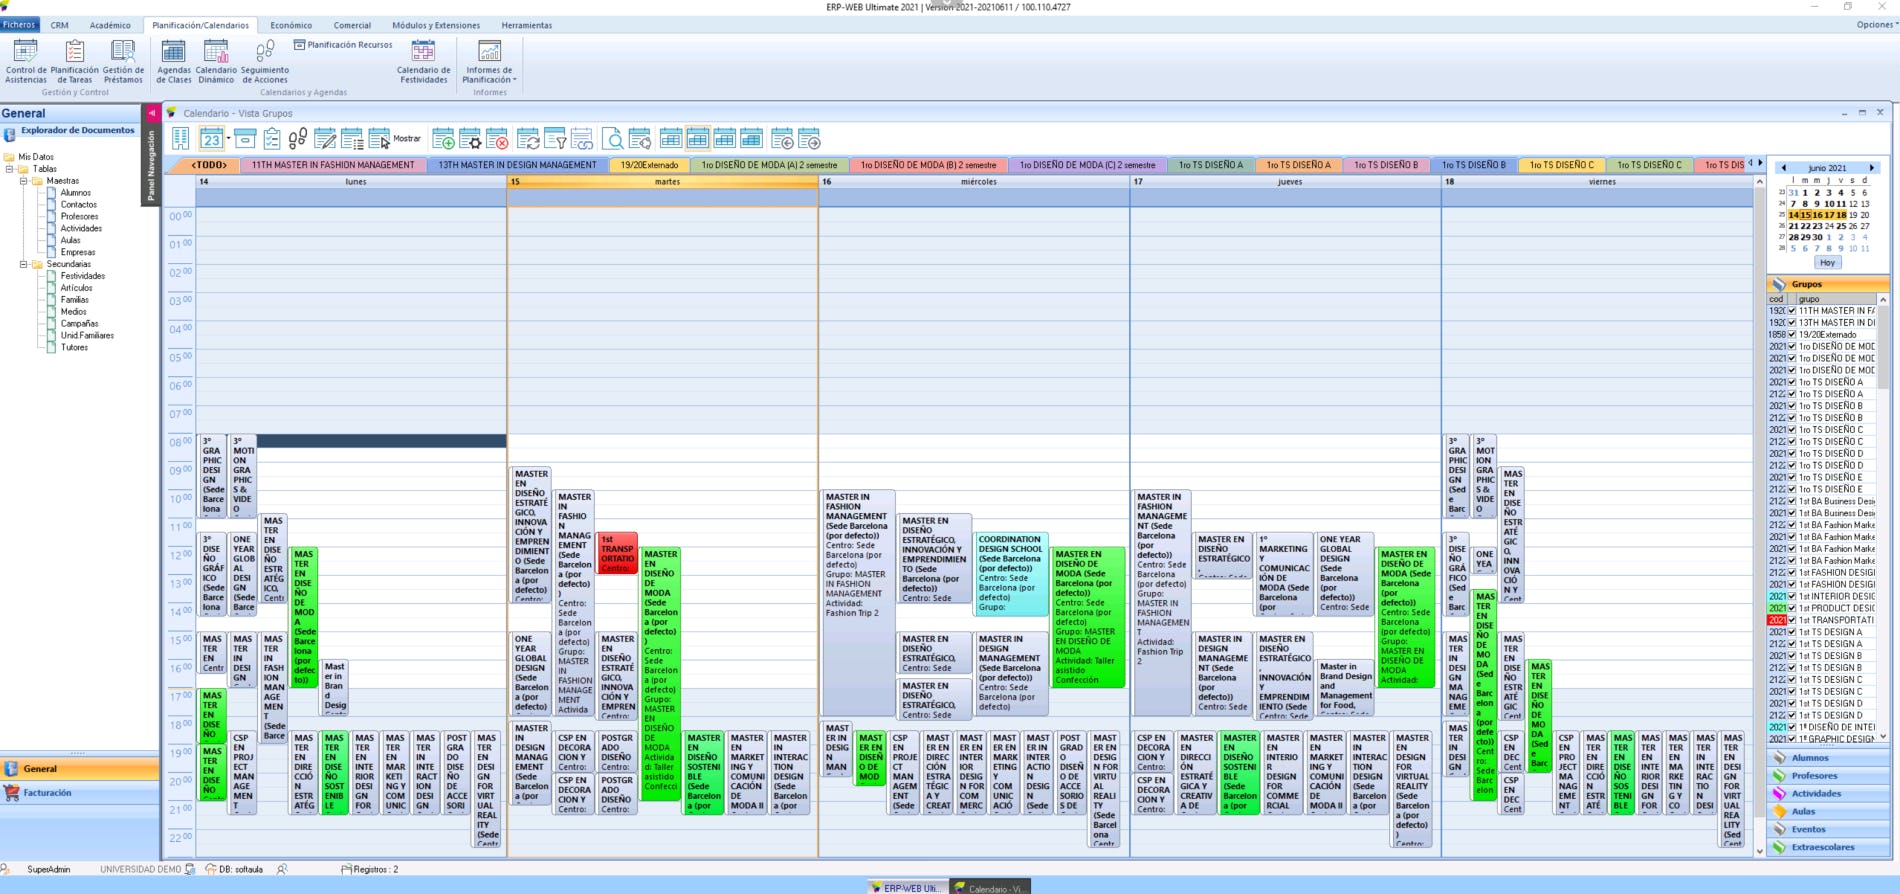Viewport: 1900px width, 894px height.
Task: Switch to the Económico ribbon tab
Action: 291,25
